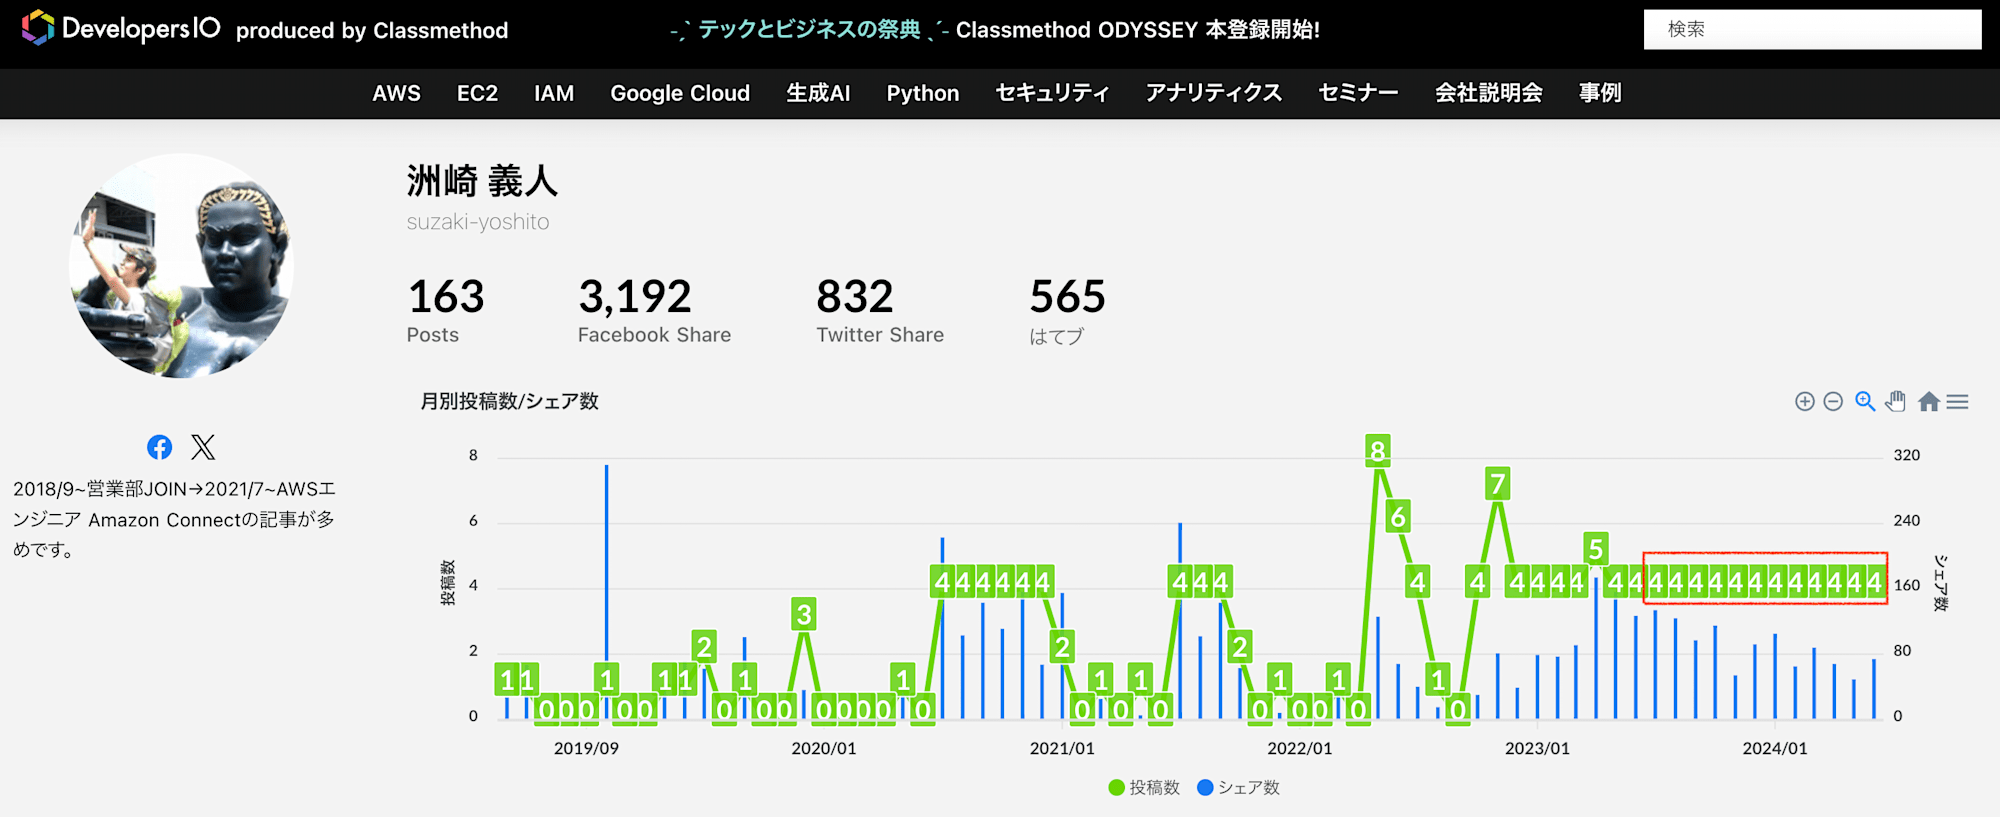Click the 2020/01 x-axis label
Image resolution: width=2000 pixels, height=817 pixels.
point(824,748)
